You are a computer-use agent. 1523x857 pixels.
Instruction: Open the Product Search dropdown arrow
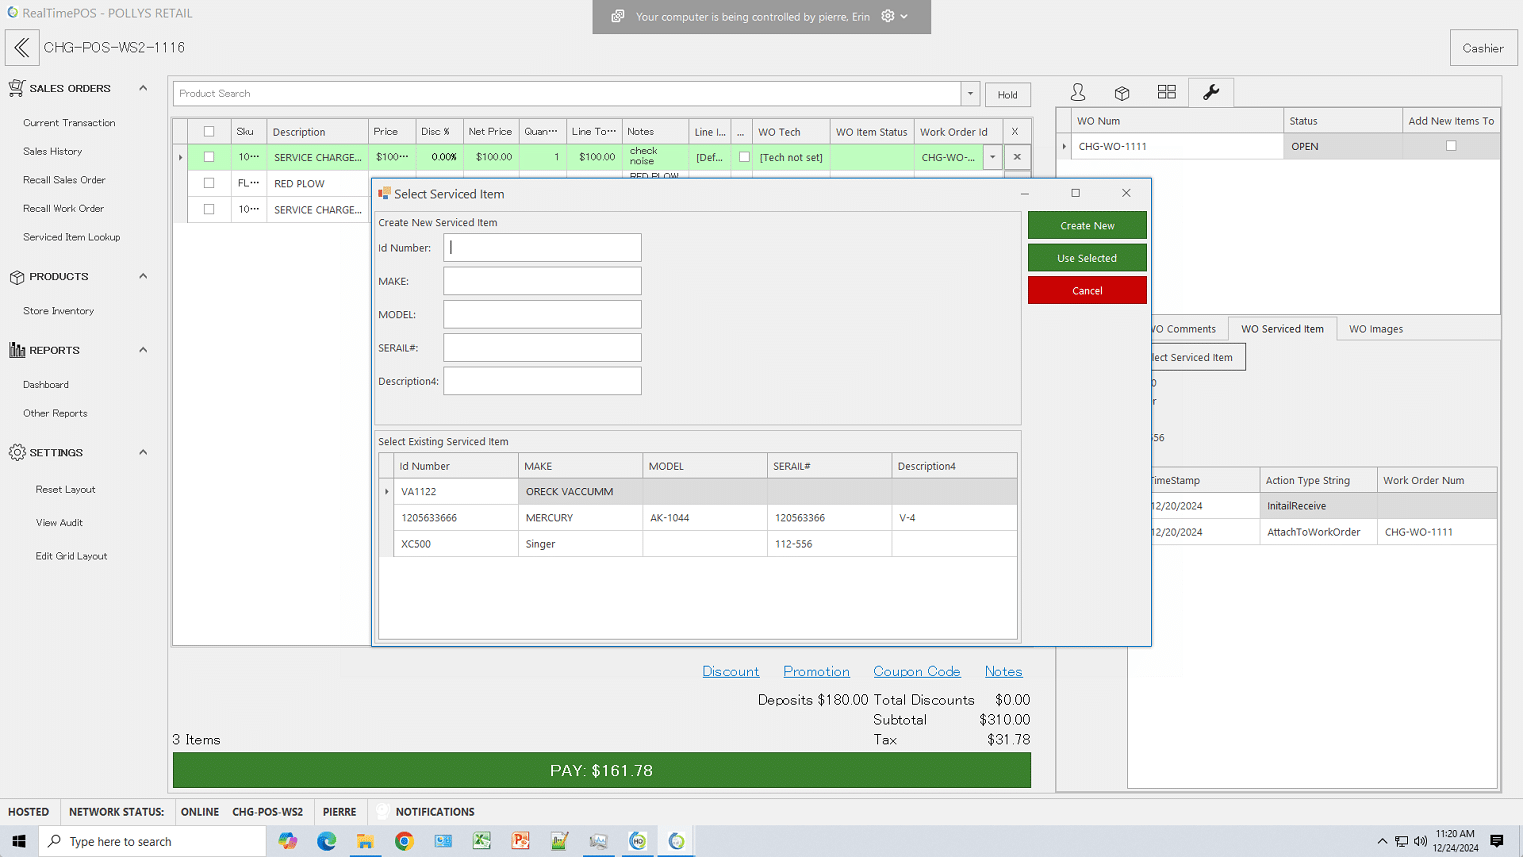tap(970, 94)
